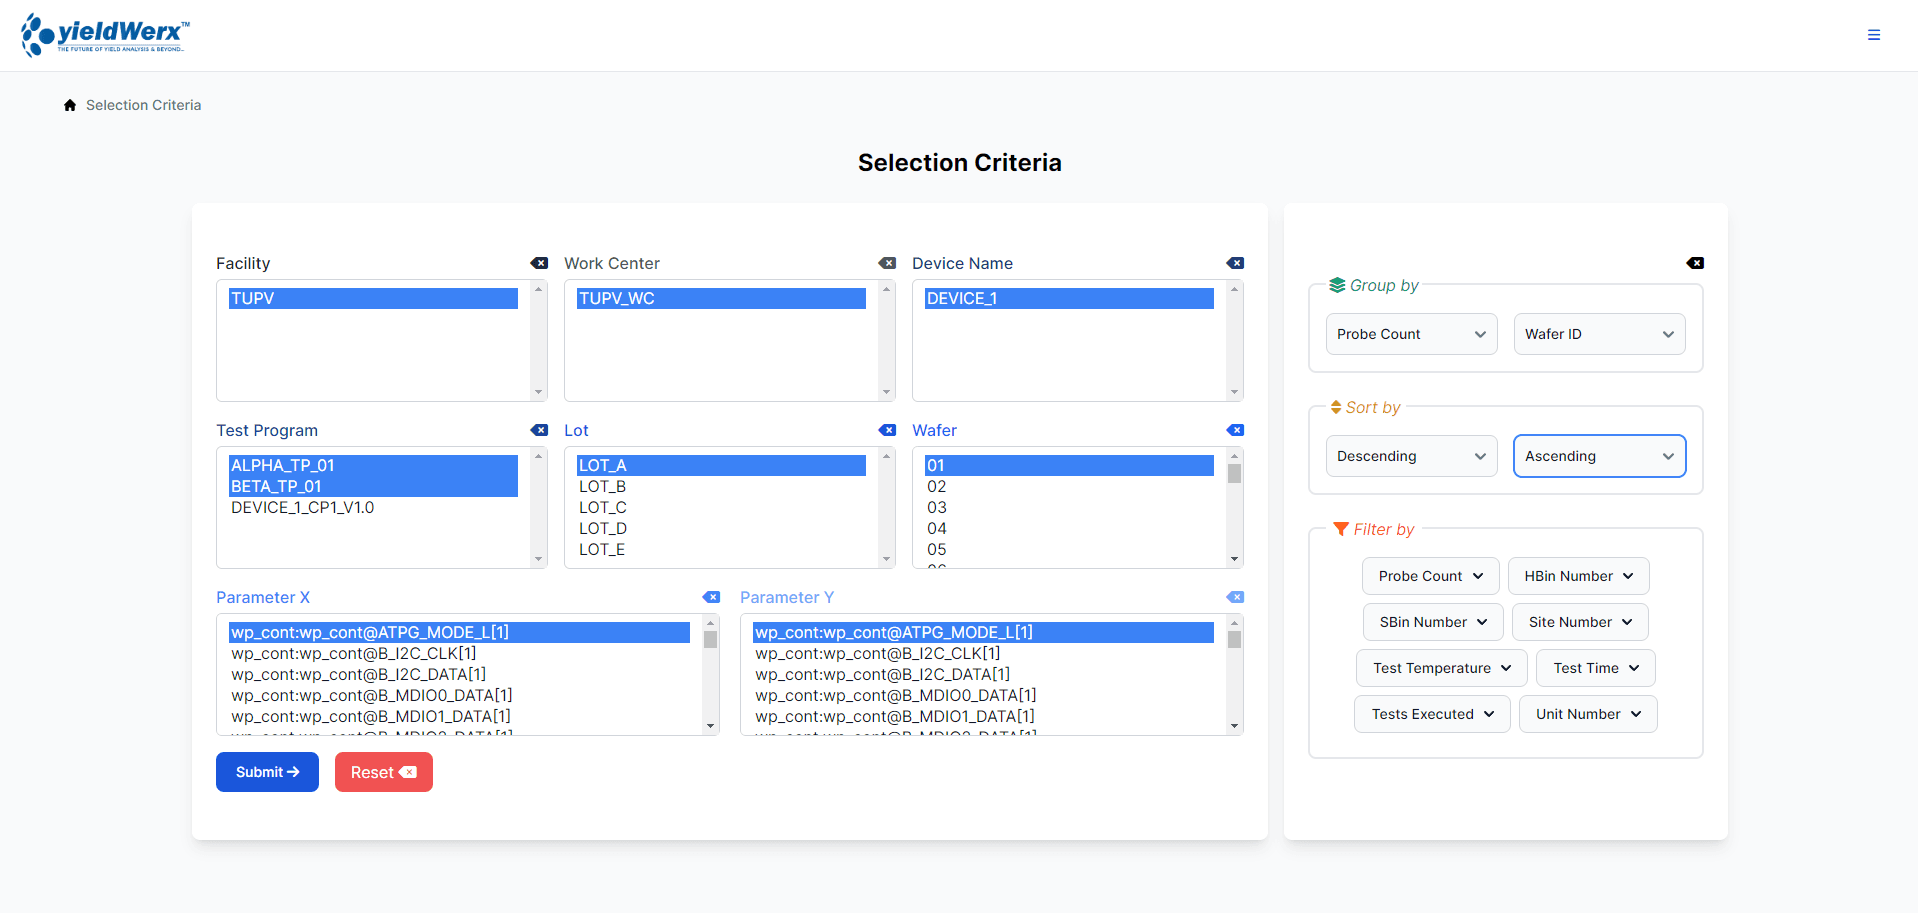Select LOT_B in Lot list

[x=721, y=486]
